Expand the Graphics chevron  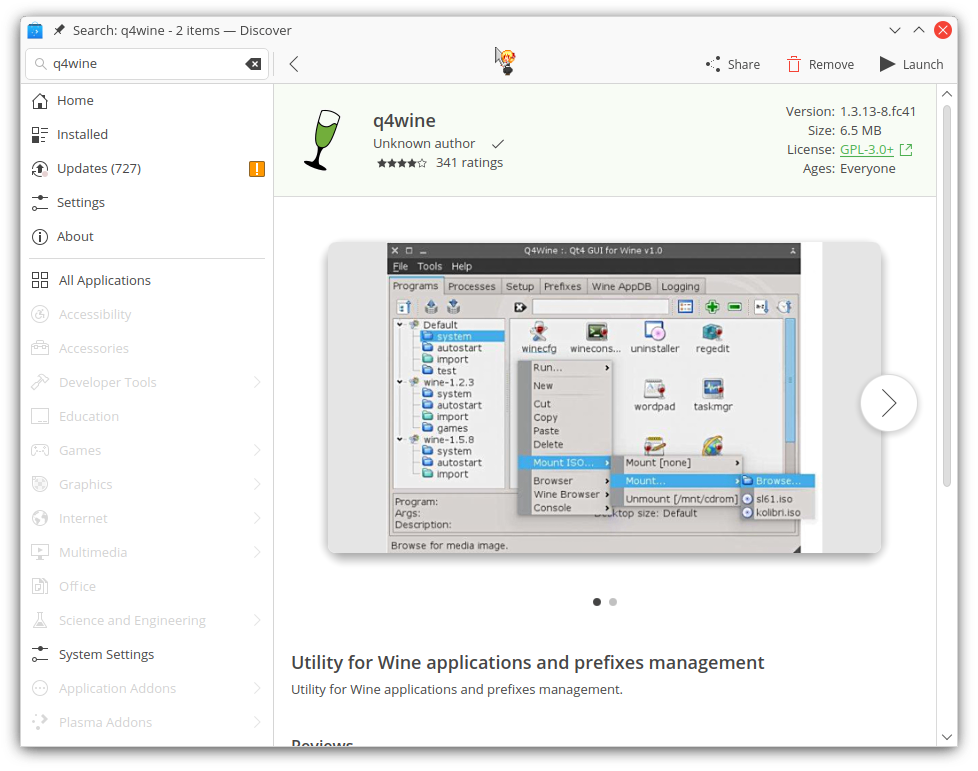coord(257,484)
